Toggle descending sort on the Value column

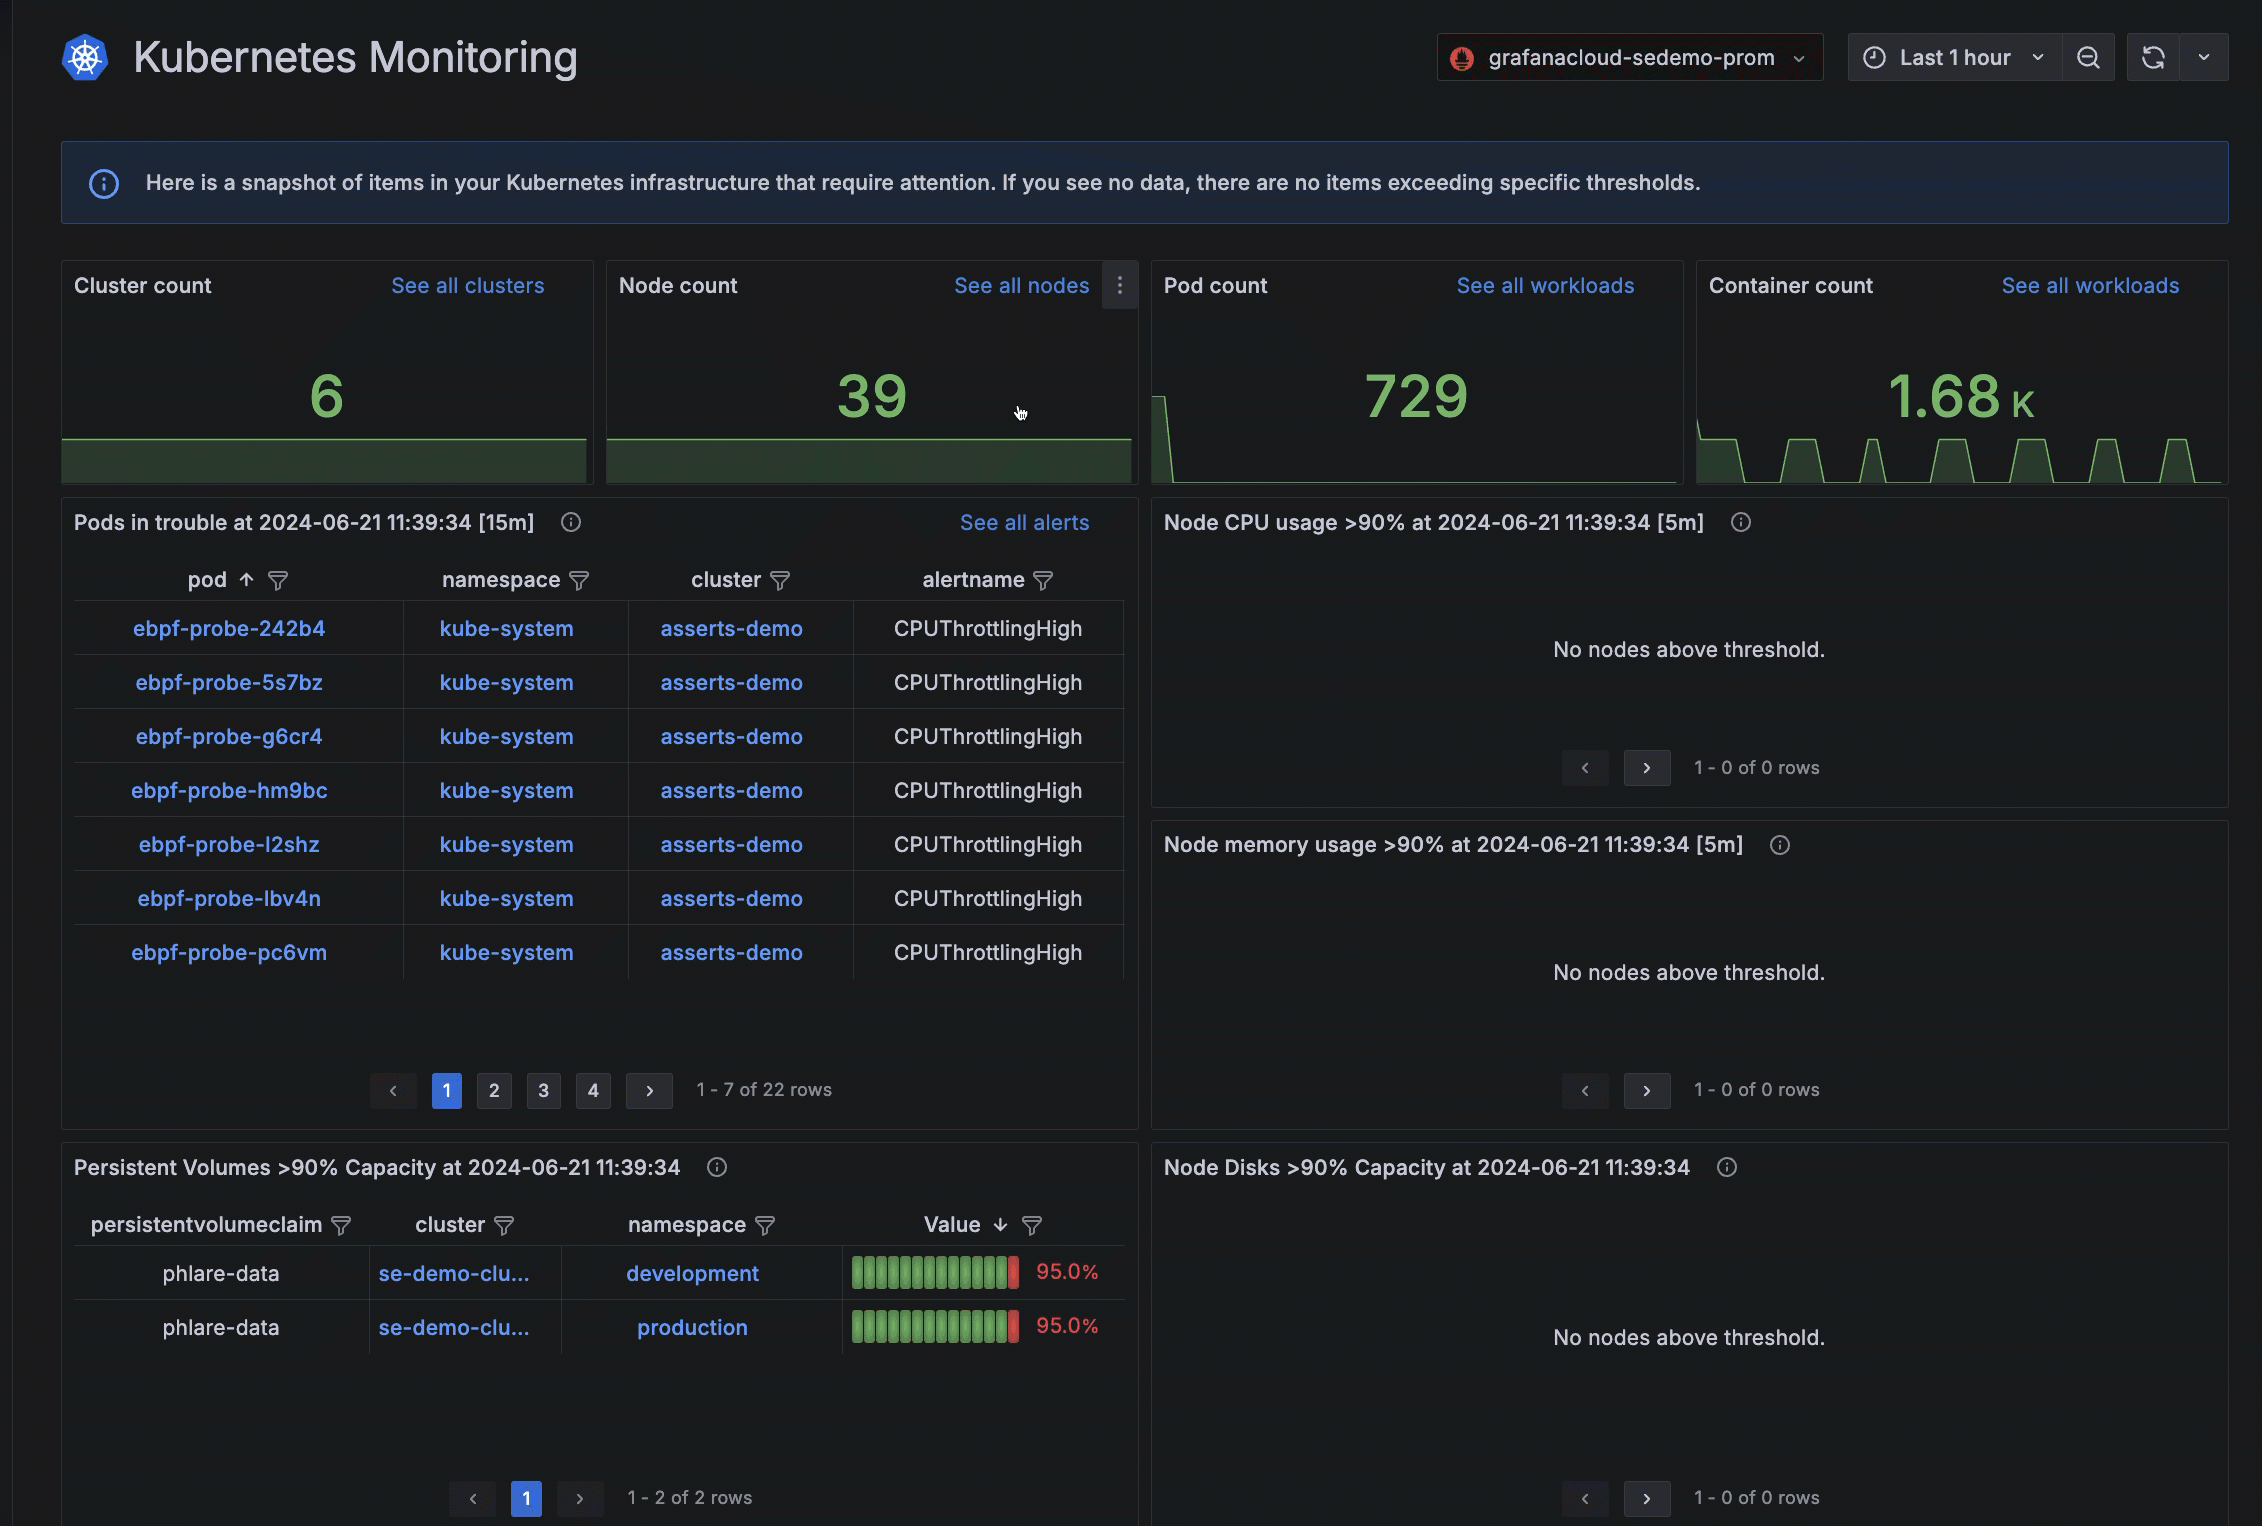tap(998, 1224)
